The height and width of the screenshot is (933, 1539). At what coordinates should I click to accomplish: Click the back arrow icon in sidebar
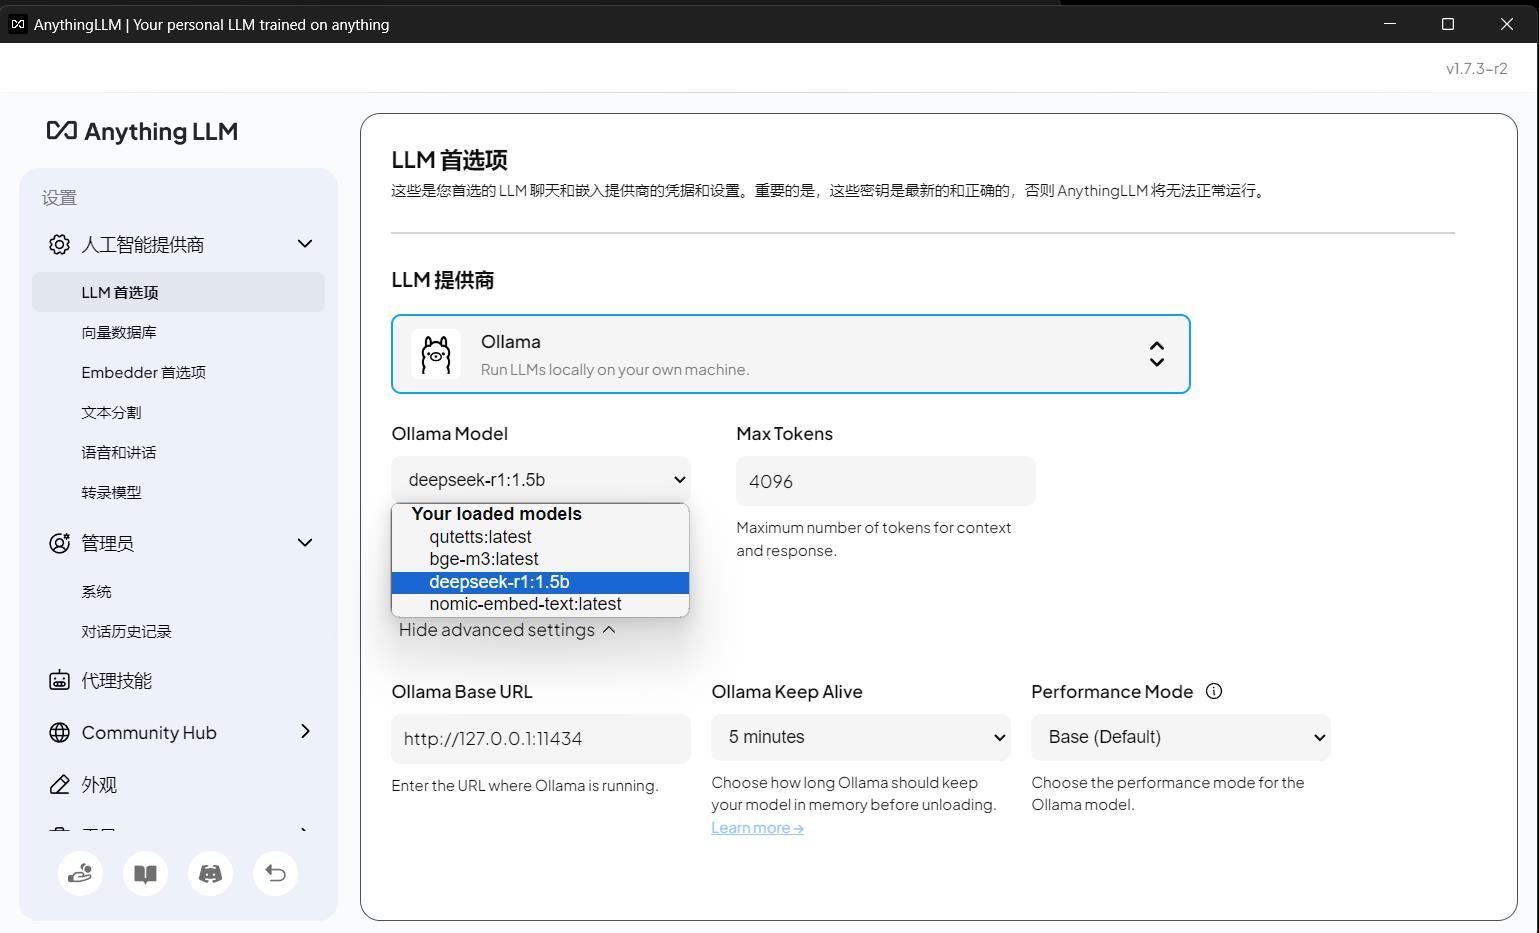[x=275, y=874]
